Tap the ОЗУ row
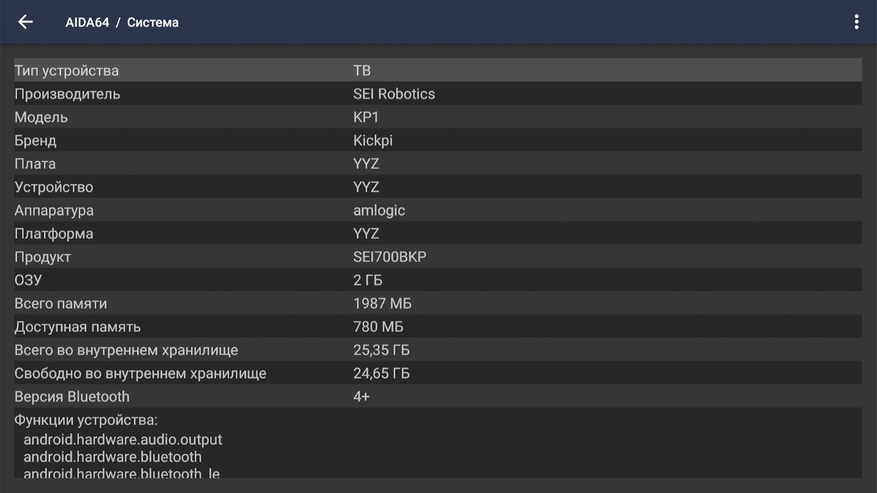The height and width of the screenshot is (493, 877). [437, 280]
